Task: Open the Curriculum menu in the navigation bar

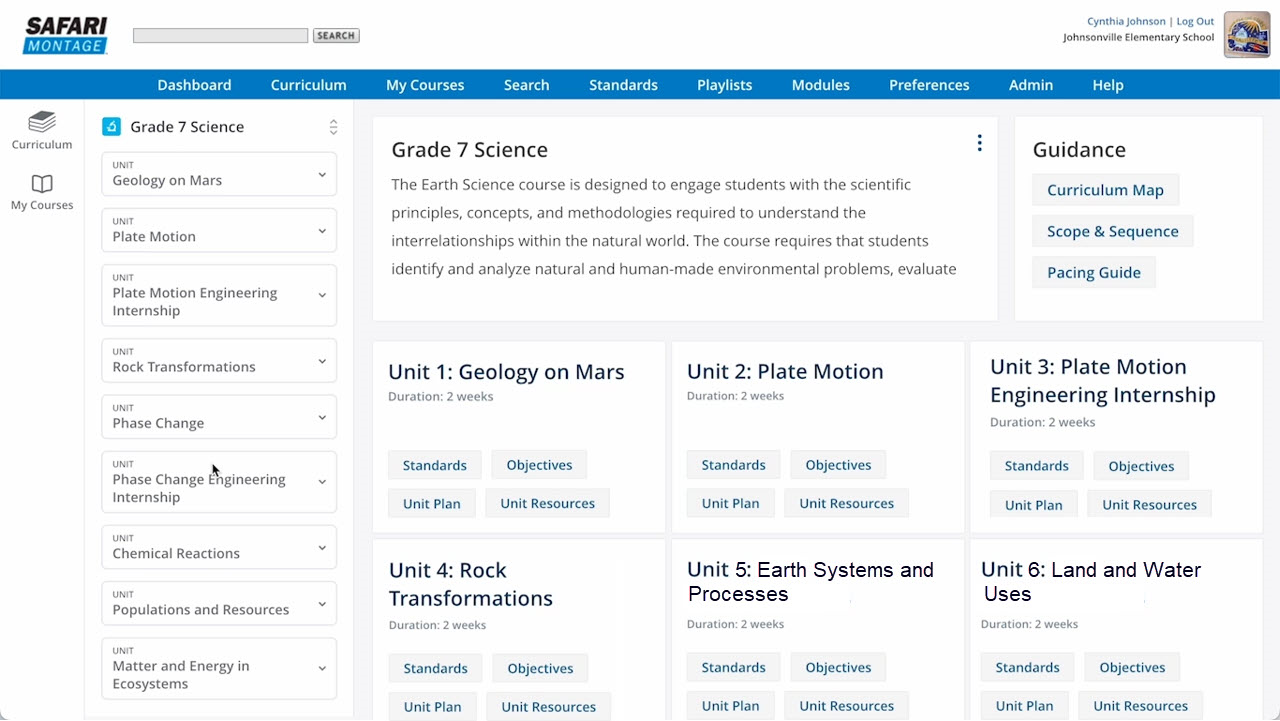Action: (x=308, y=85)
